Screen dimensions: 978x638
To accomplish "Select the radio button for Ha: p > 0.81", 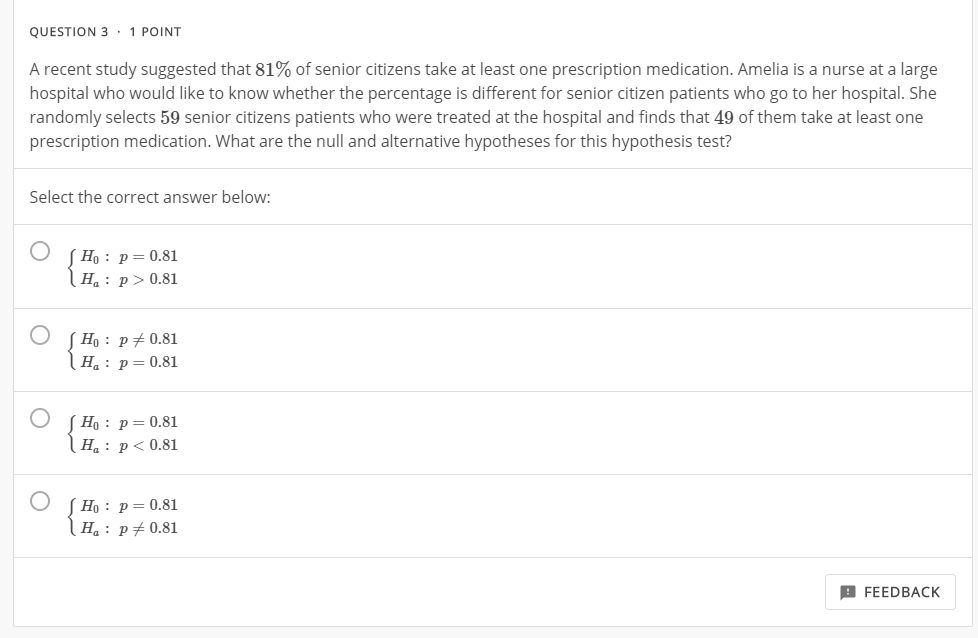I will [40, 250].
